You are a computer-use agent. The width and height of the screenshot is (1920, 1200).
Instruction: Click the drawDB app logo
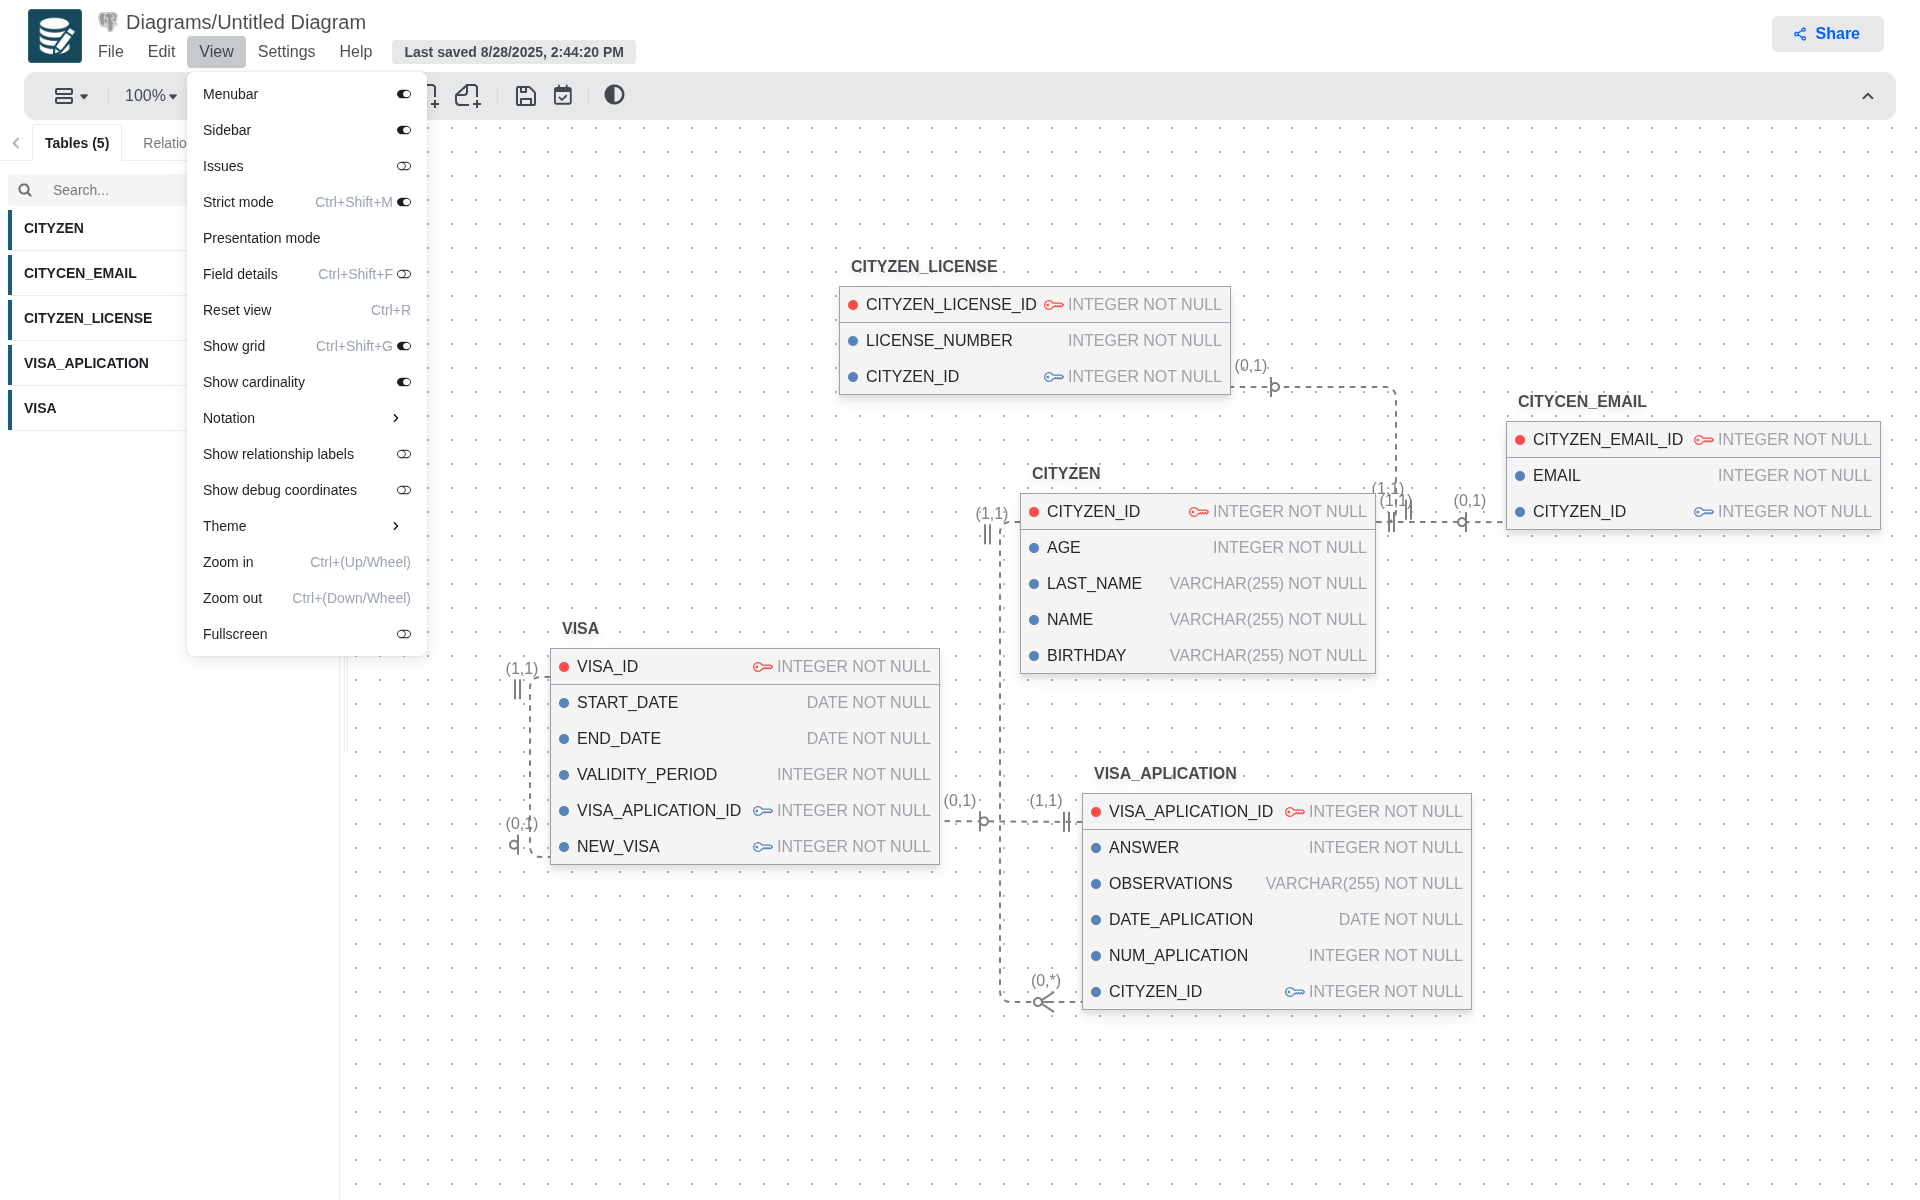55,36
